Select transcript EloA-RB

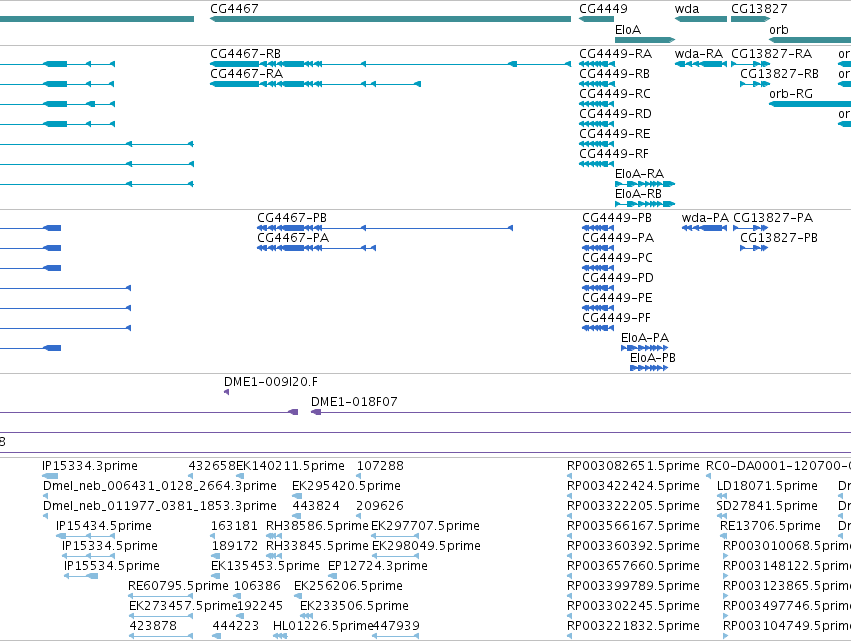(x=645, y=204)
